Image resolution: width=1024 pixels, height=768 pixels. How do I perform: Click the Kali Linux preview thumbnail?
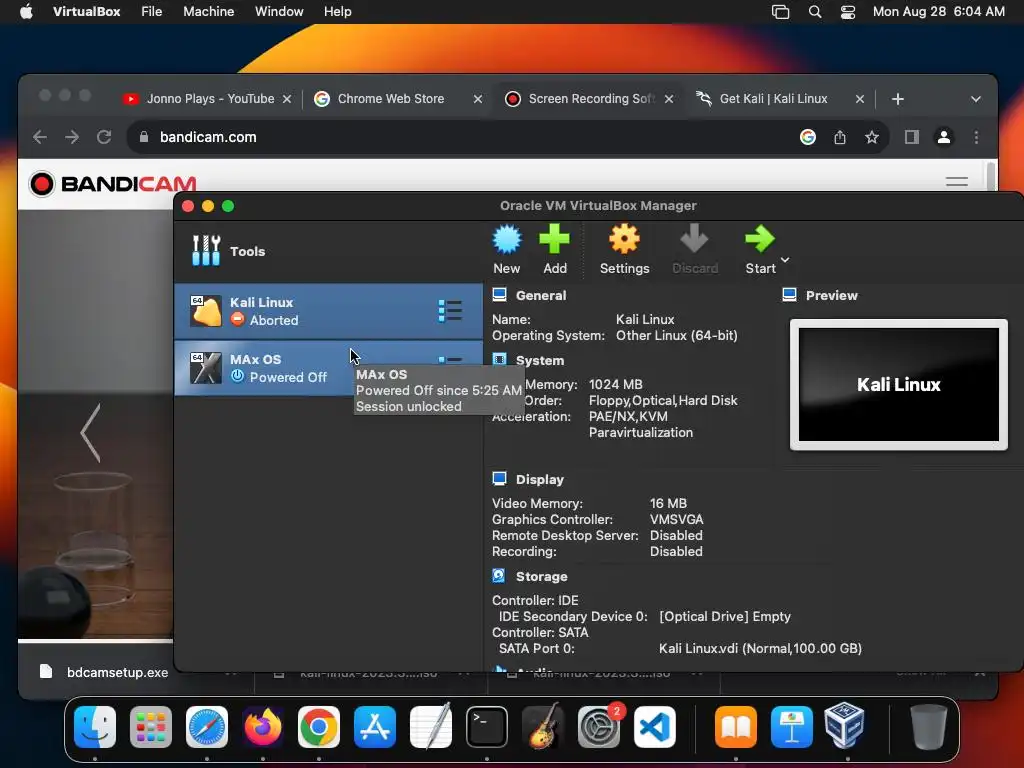pos(899,385)
